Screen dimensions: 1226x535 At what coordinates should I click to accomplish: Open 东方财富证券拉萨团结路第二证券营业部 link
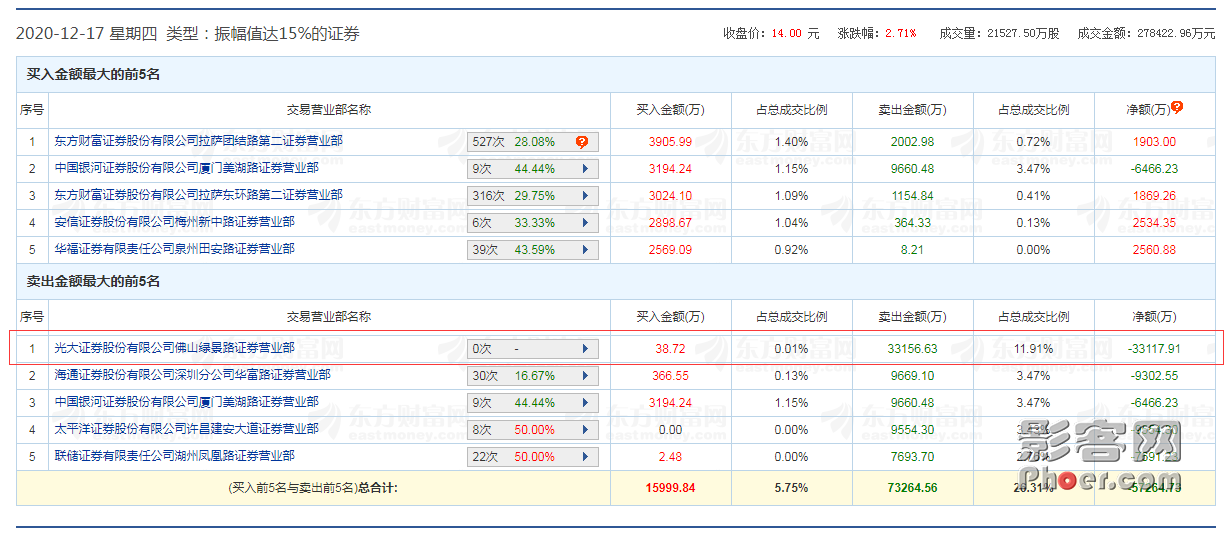pos(199,141)
